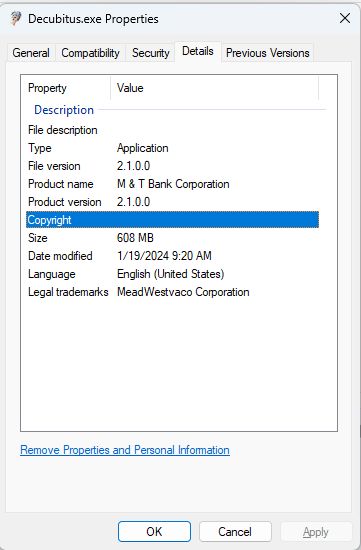Go to the Previous Versions tab
Viewport: 361px width, 550px height.
267,53
